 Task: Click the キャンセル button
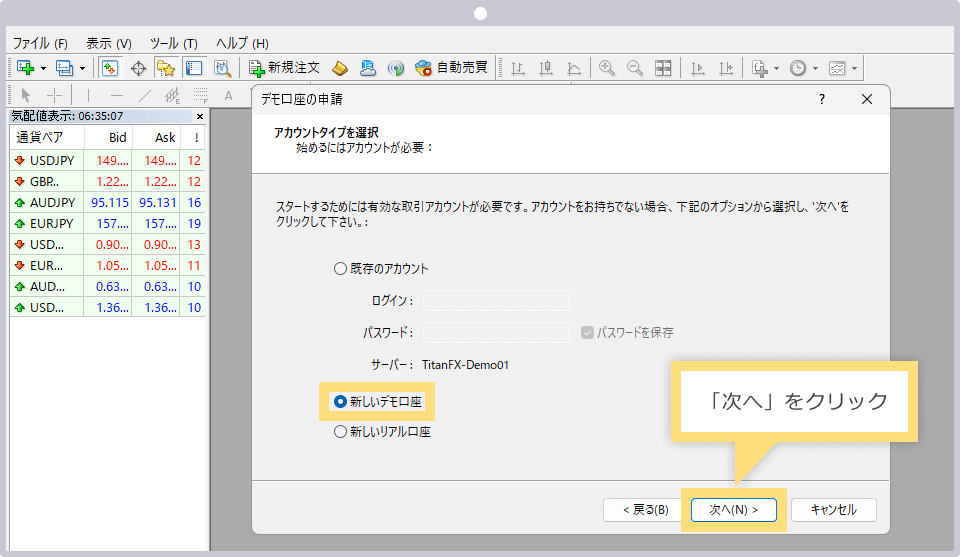point(833,509)
